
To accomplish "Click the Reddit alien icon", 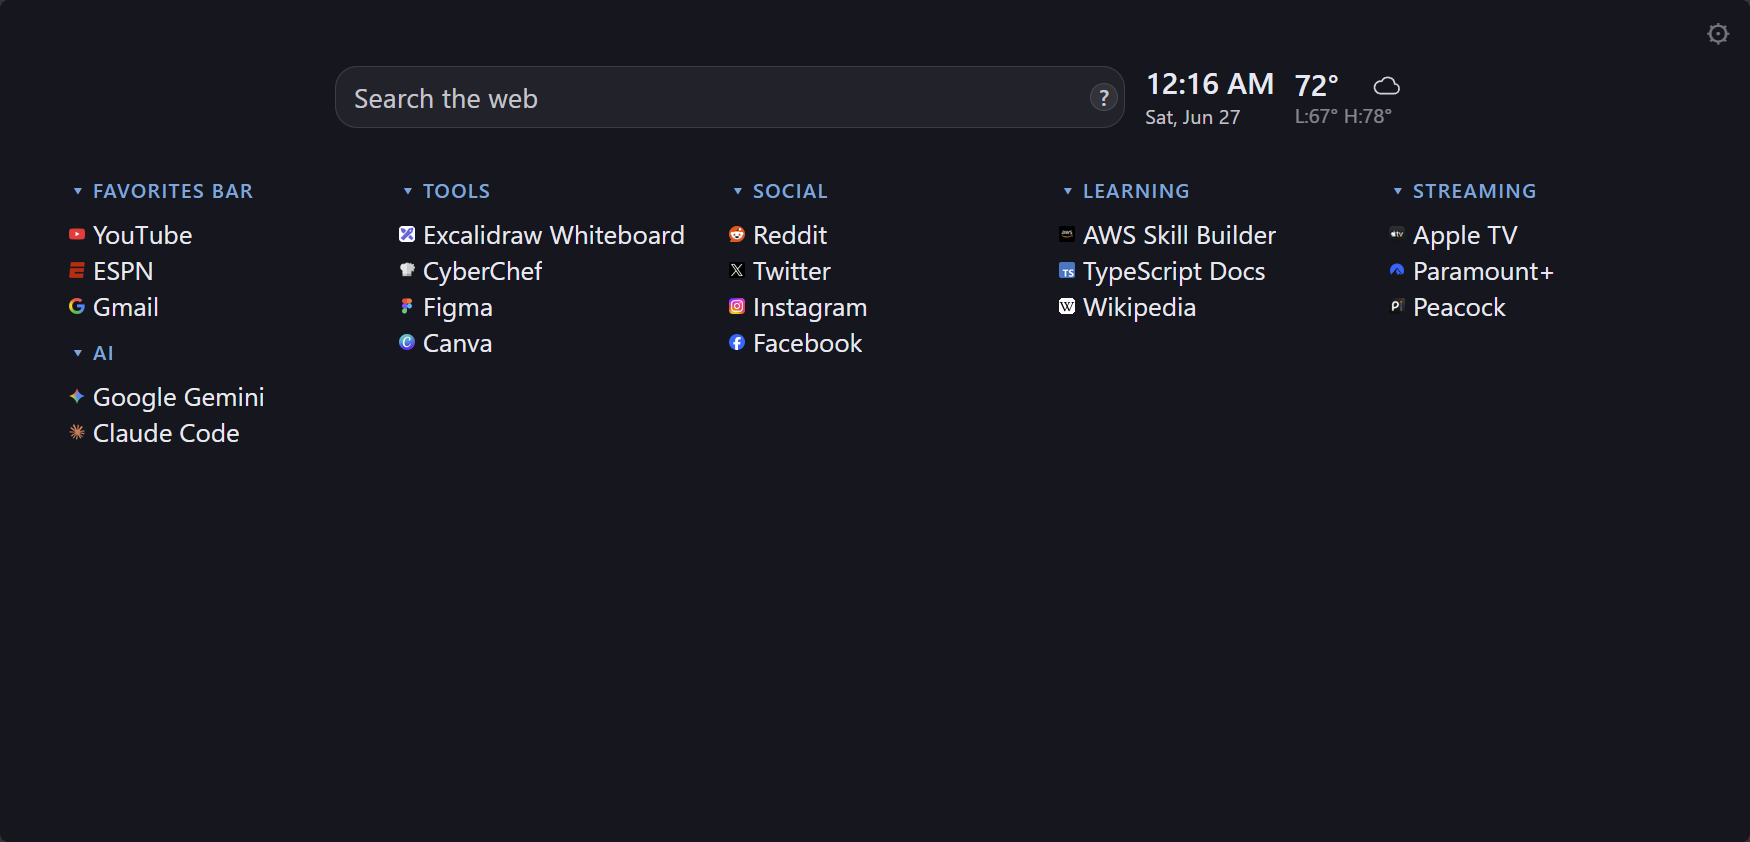I will (737, 234).
